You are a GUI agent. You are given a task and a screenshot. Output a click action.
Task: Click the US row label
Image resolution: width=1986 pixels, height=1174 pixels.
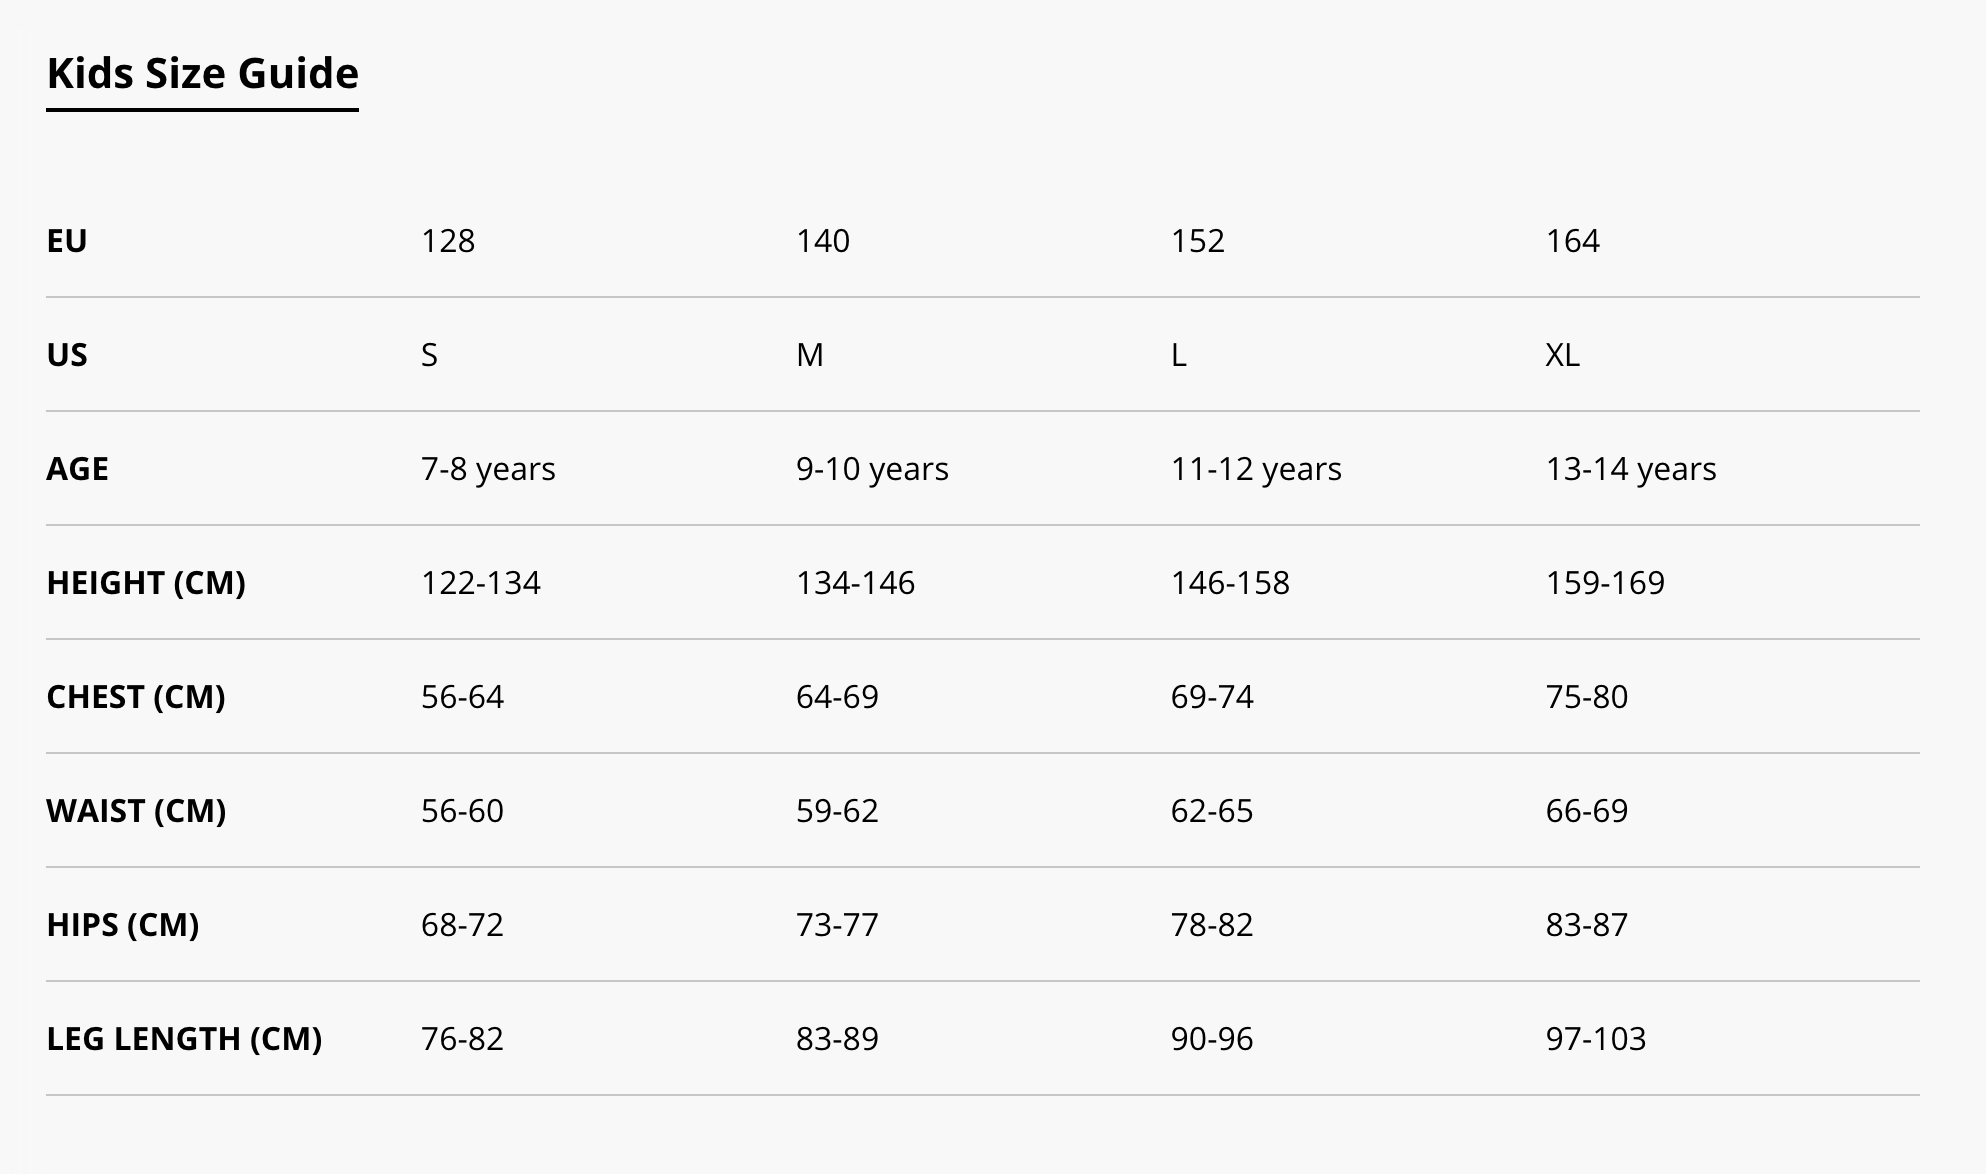pyautogui.click(x=67, y=355)
